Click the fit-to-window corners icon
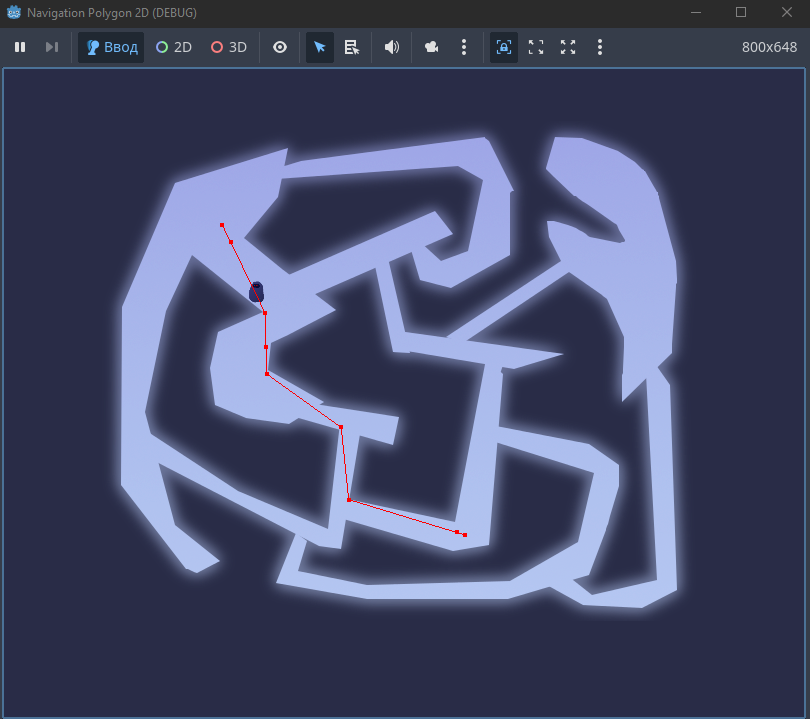810x719 pixels. coord(536,47)
